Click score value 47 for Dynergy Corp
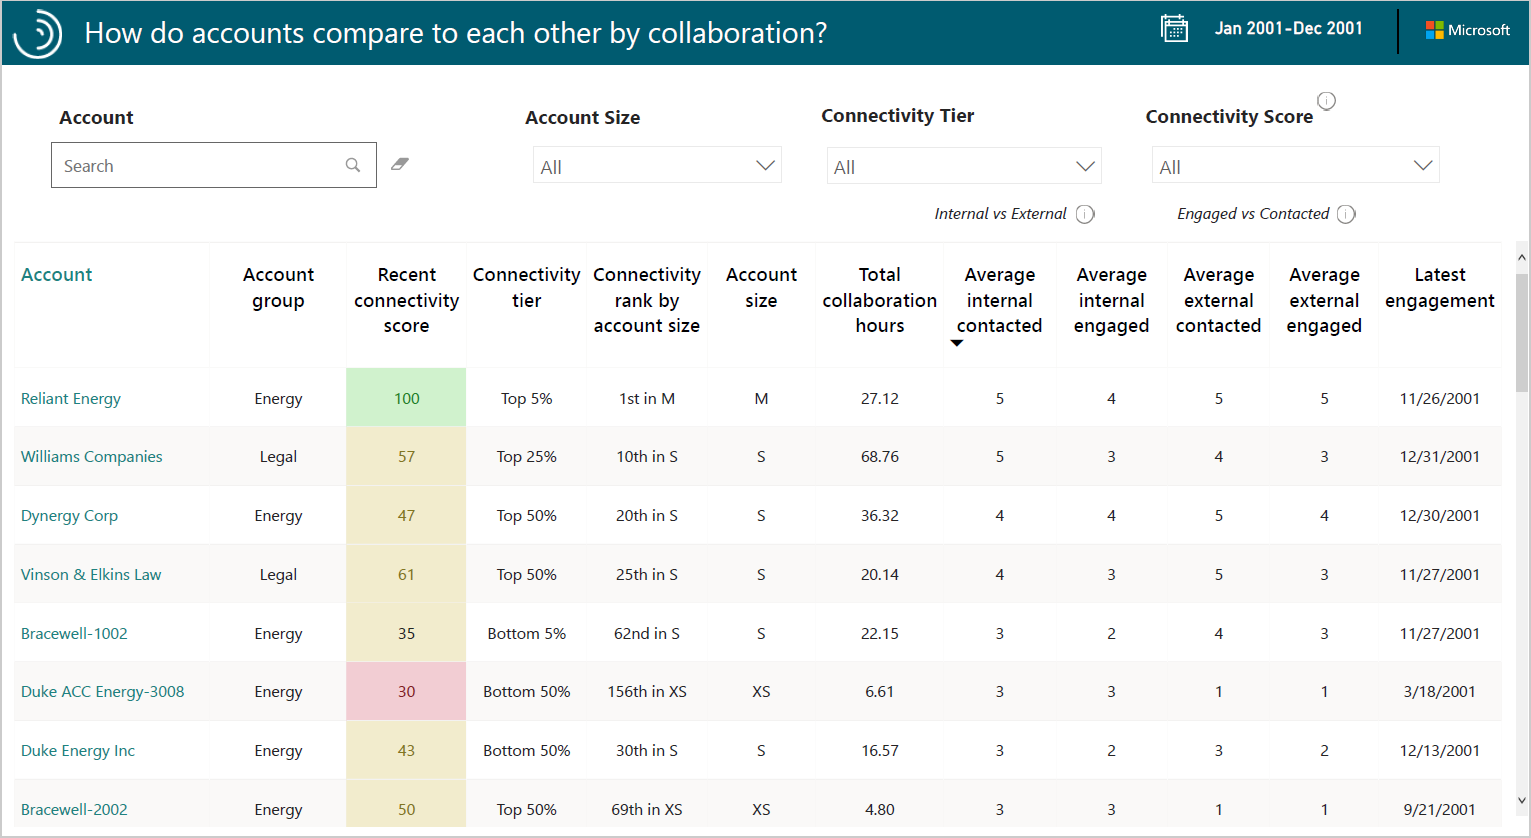The height and width of the screenshot is (838, 1531). pos(406,516)
